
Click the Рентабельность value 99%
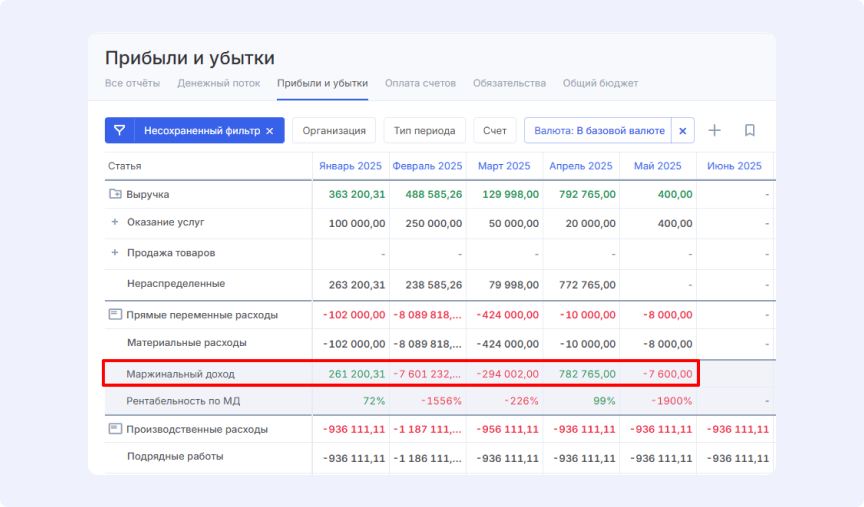[x=604, y=401]
